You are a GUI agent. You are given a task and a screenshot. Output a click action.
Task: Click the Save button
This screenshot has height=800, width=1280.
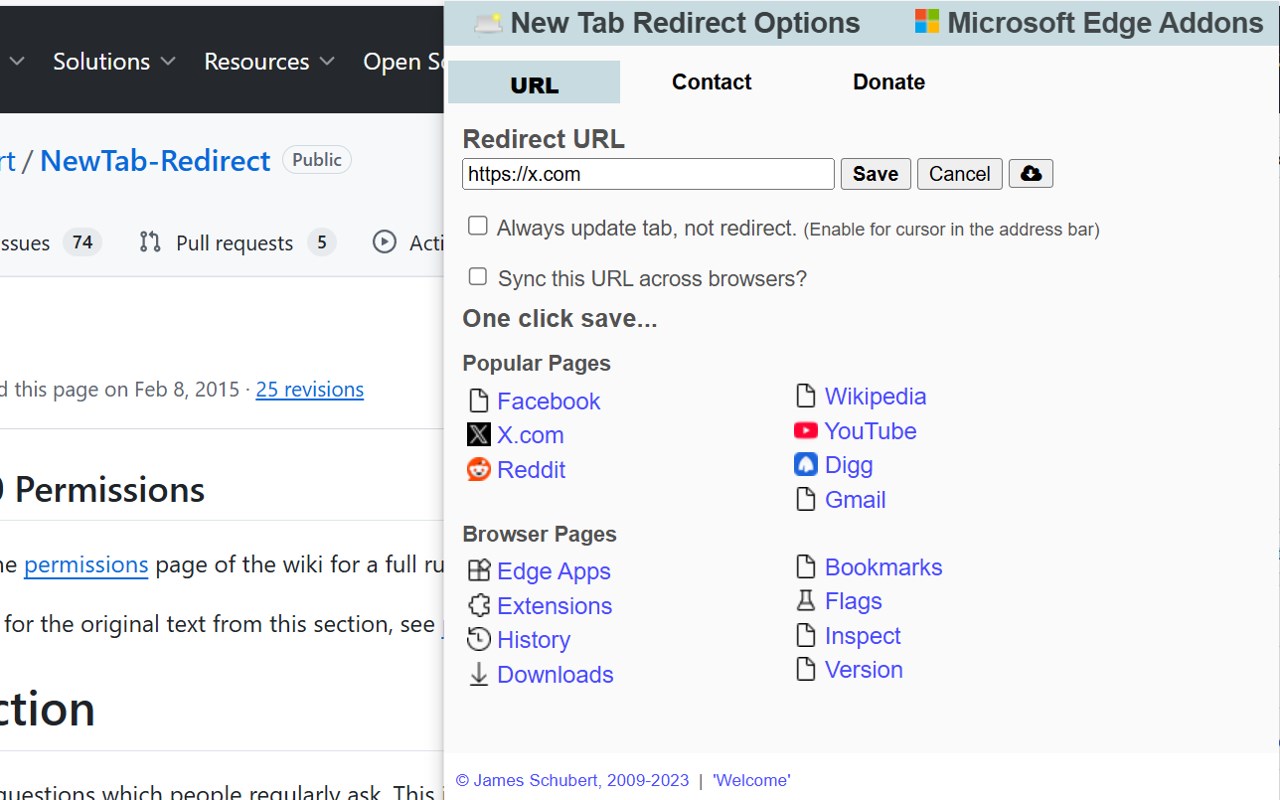875,173
